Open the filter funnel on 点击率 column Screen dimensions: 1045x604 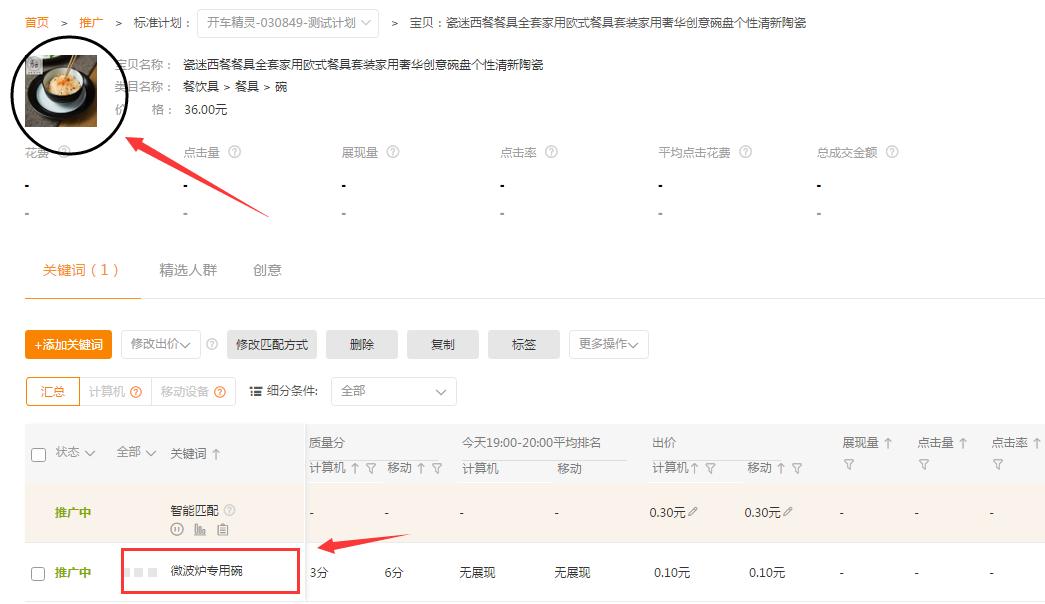(998, 462)
